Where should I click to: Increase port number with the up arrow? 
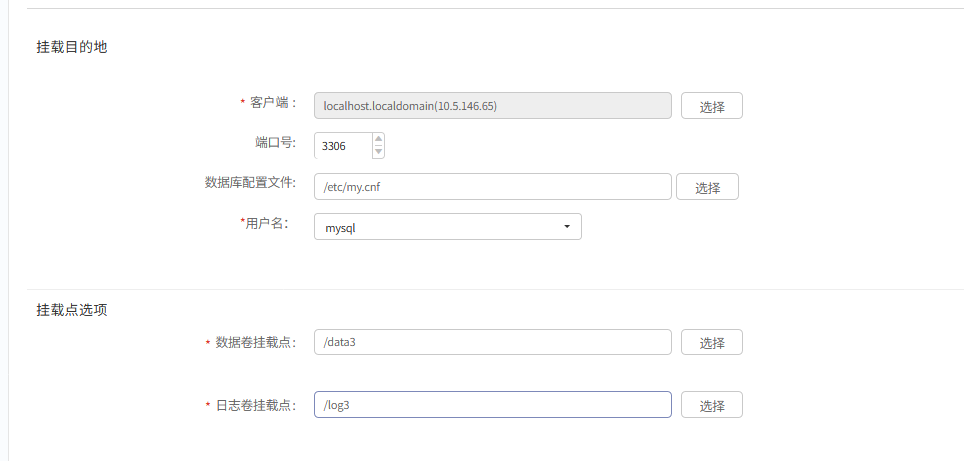(378, 140)
